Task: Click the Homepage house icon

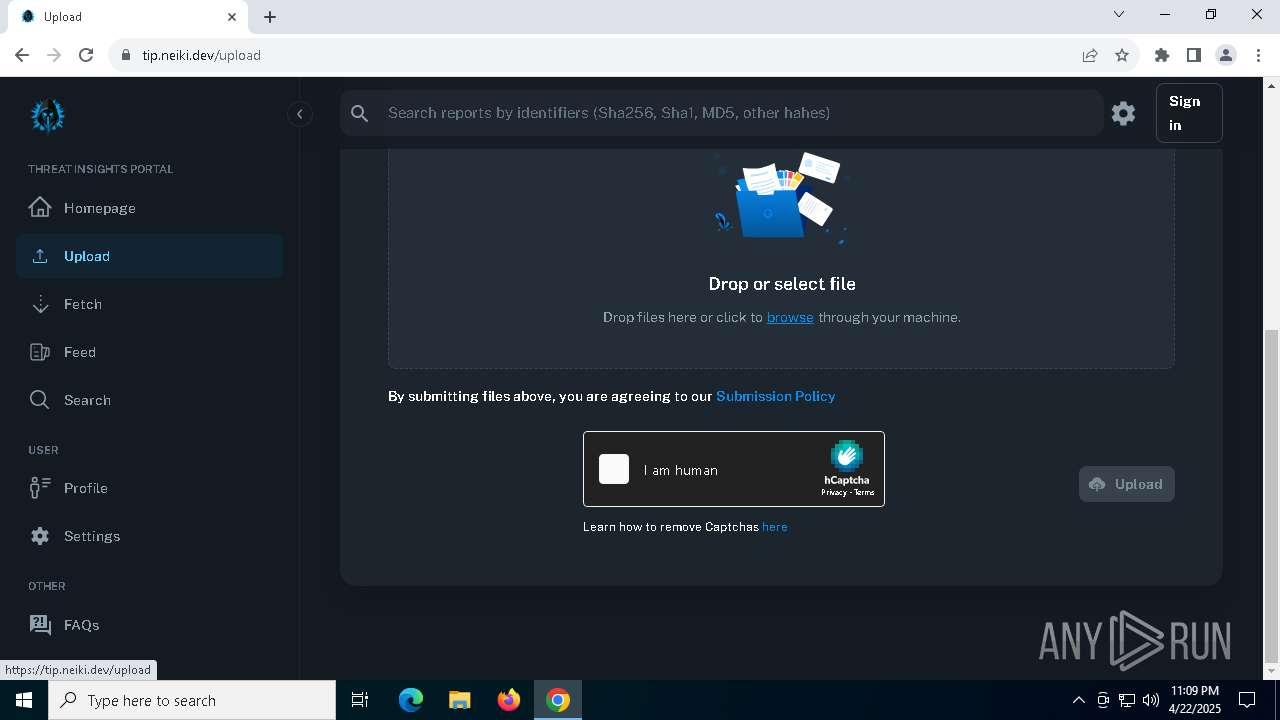Action: pyautogui.click(x=40, y=208)
